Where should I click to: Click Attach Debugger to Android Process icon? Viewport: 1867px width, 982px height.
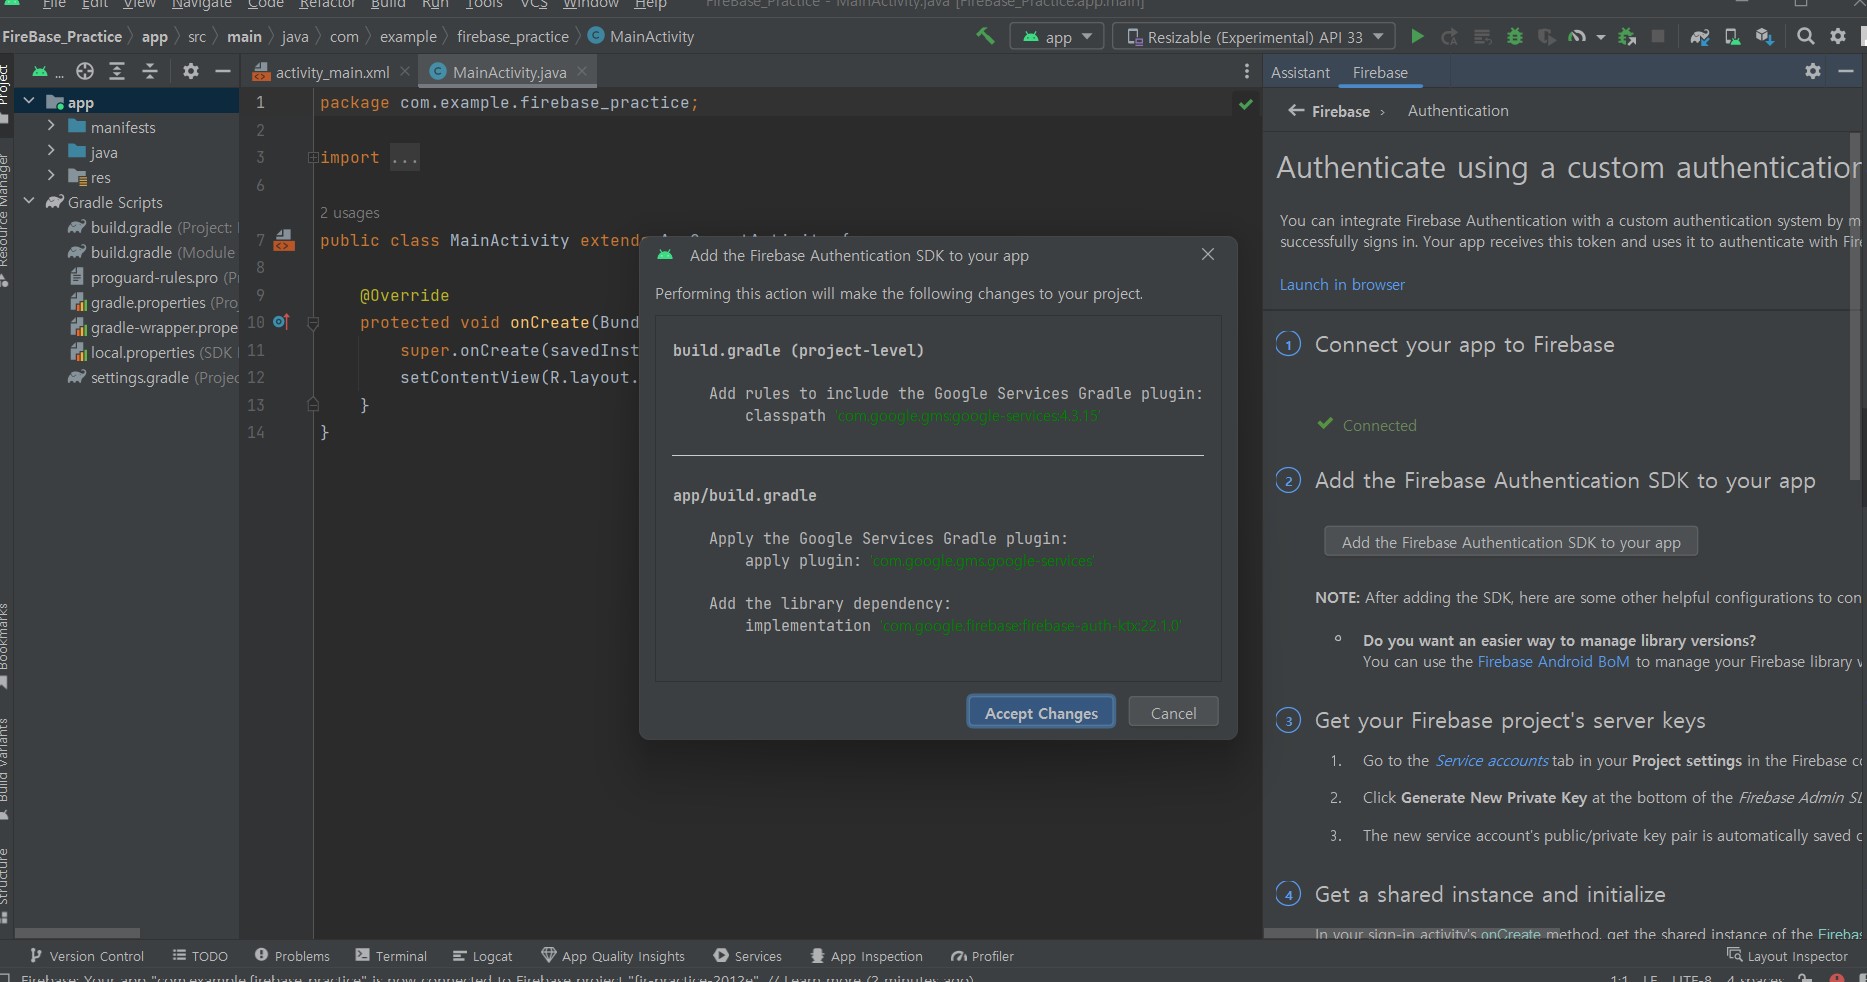(1627, 37)
